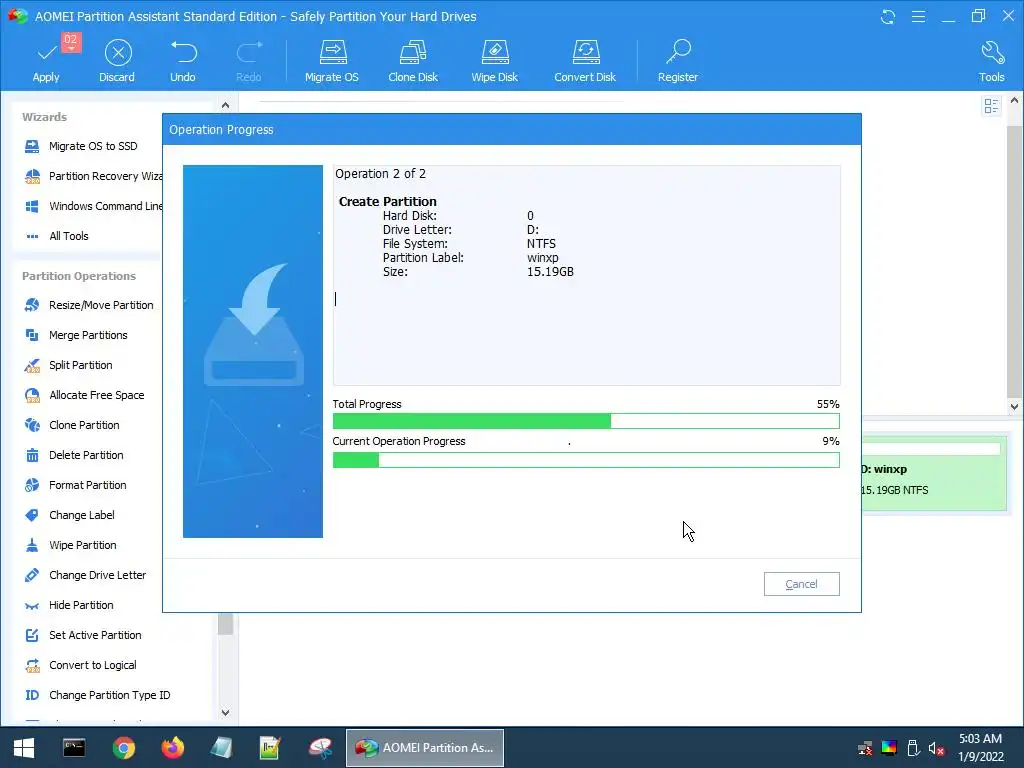Select Format Partition operation

75,485
